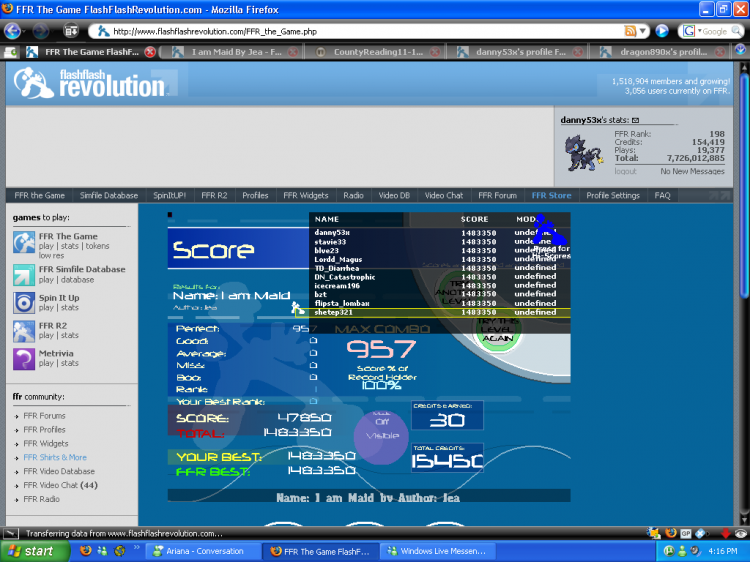750x562 pixels.
Task: Click FFR Simfile Database sidebar icon
Action: coord(23,275)
